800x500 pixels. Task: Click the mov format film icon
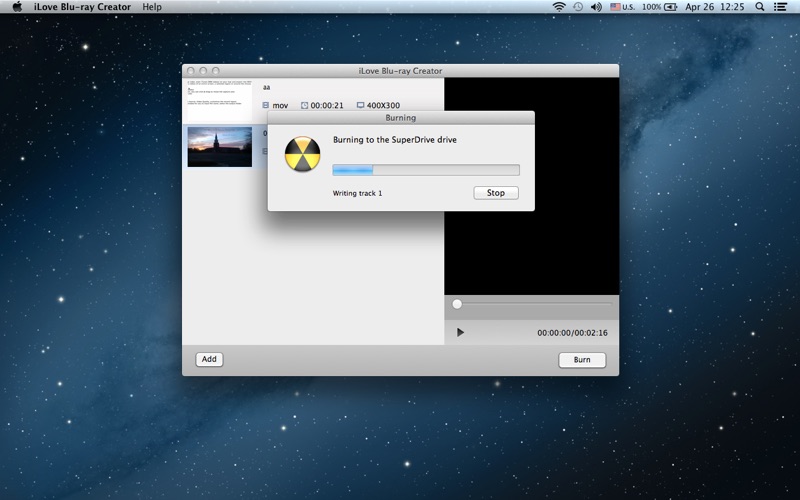(x=266, y=105)
